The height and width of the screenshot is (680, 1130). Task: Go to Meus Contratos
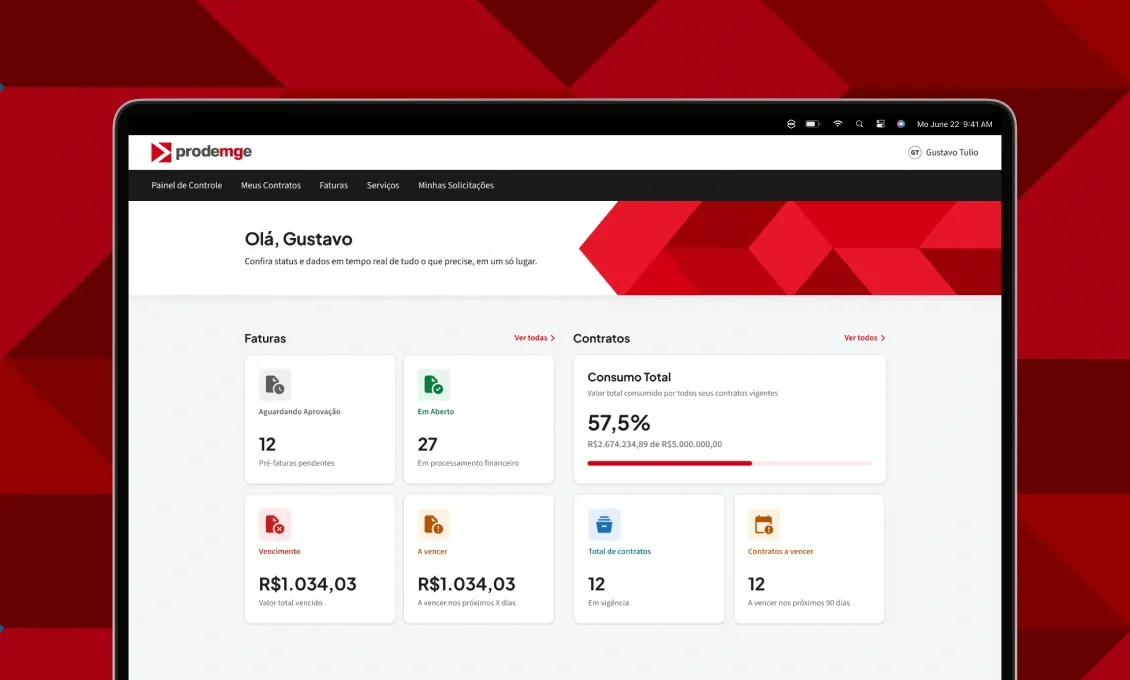[x=271, y=185]
